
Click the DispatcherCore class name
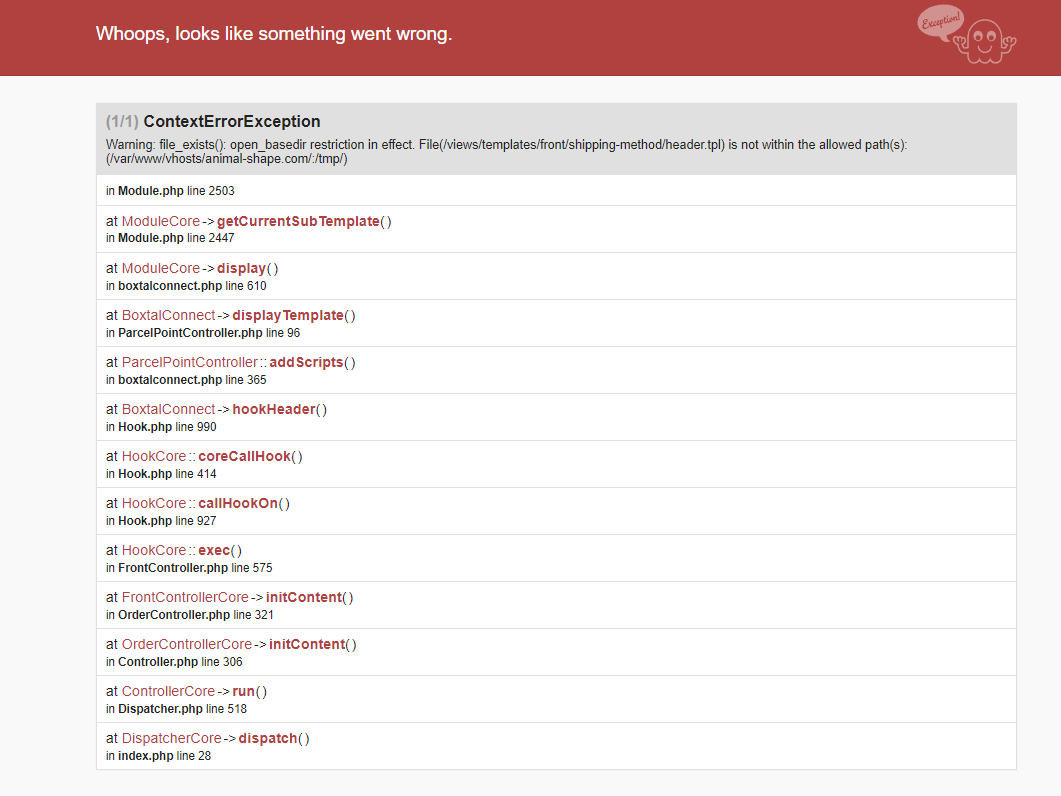[172, 738]
